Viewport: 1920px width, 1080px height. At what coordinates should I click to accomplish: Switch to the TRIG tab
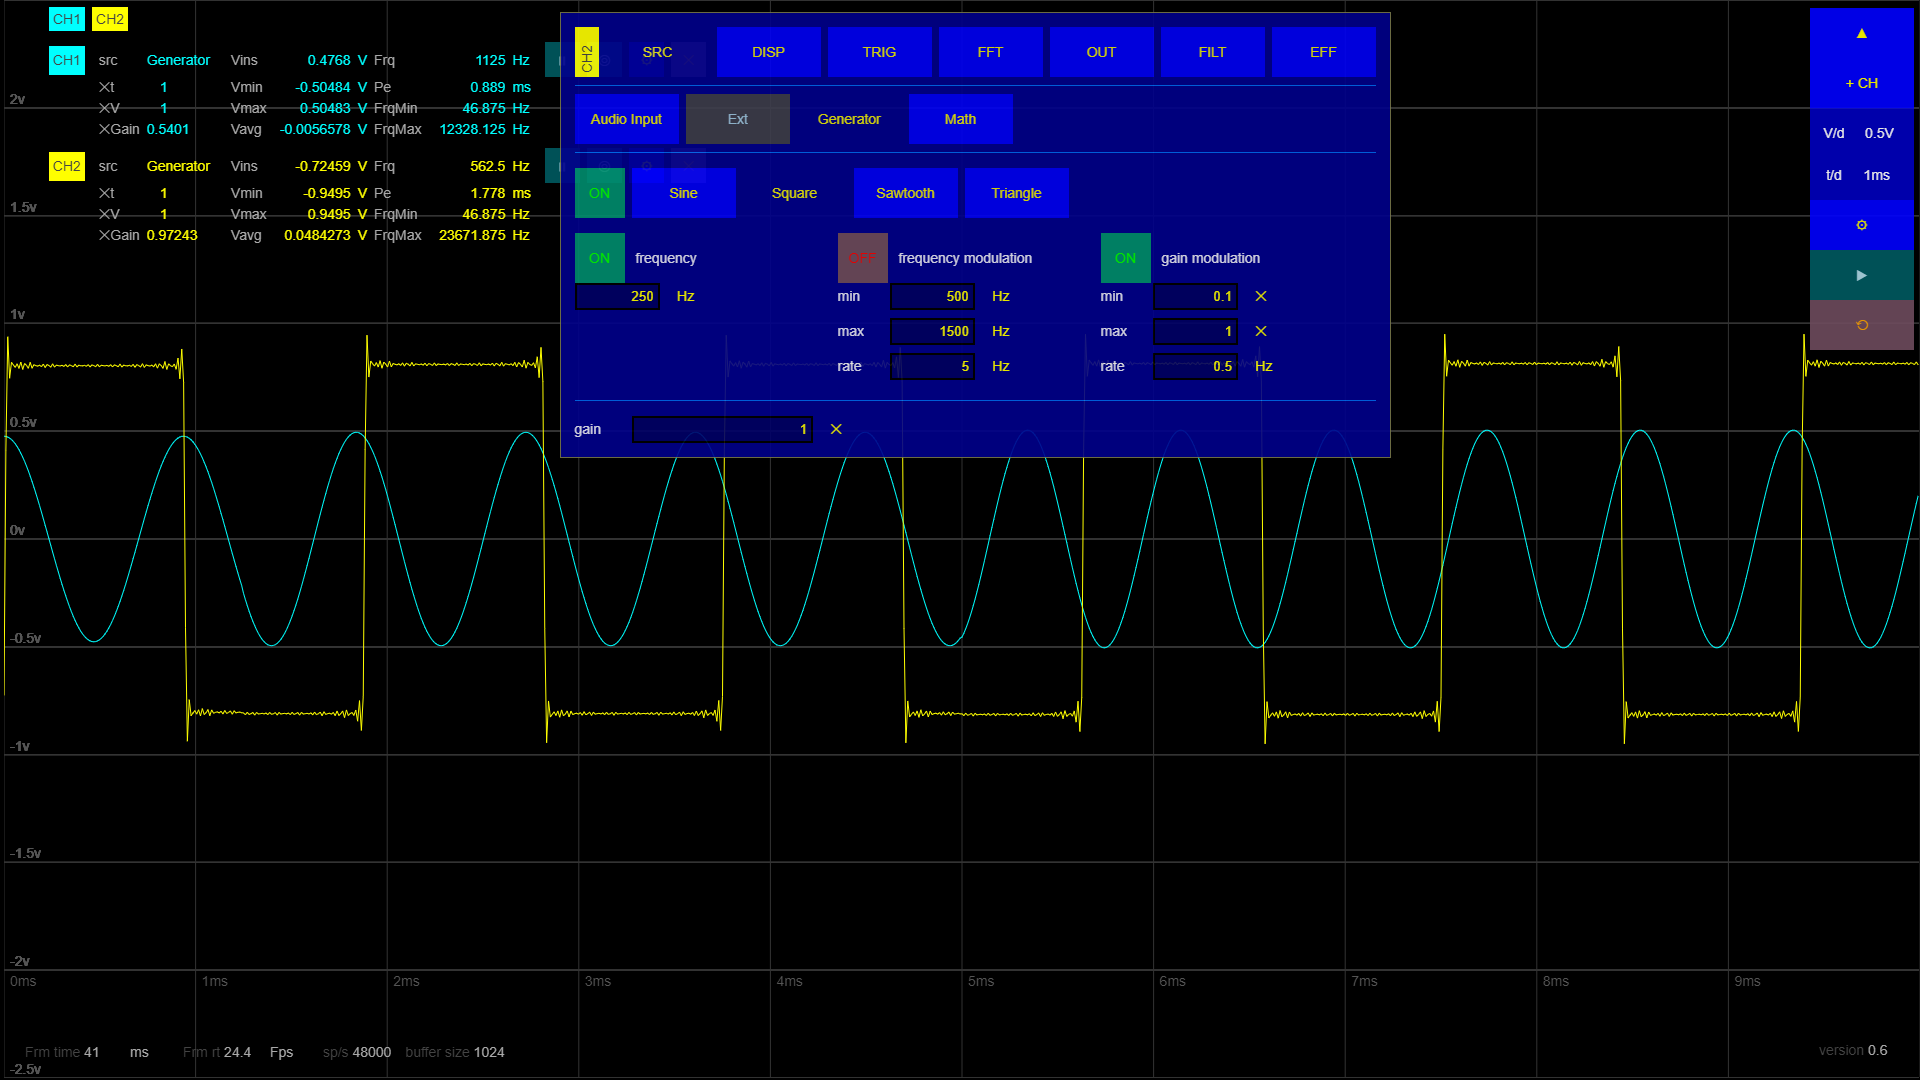click(879, 52)
